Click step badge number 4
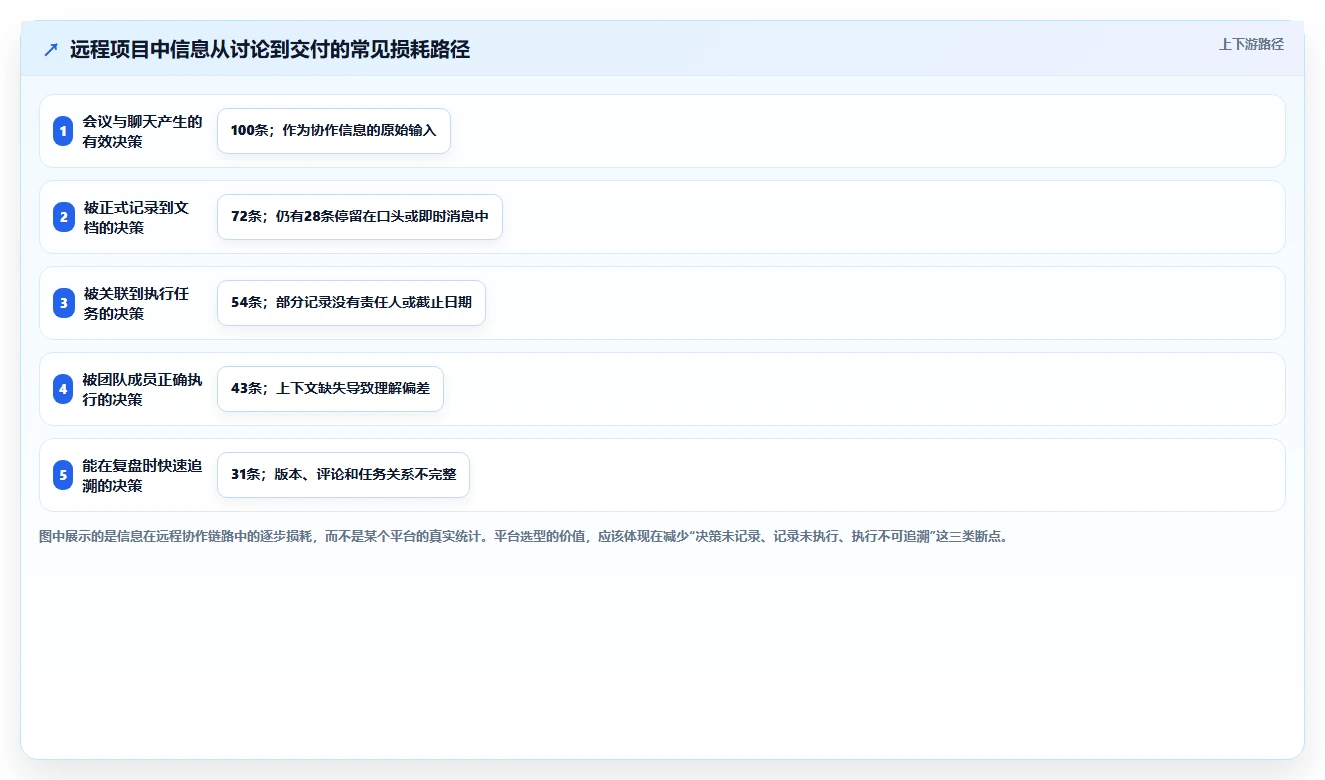Screen dimensions: 1325x780 pyautogui.click(x=63, y=389)
